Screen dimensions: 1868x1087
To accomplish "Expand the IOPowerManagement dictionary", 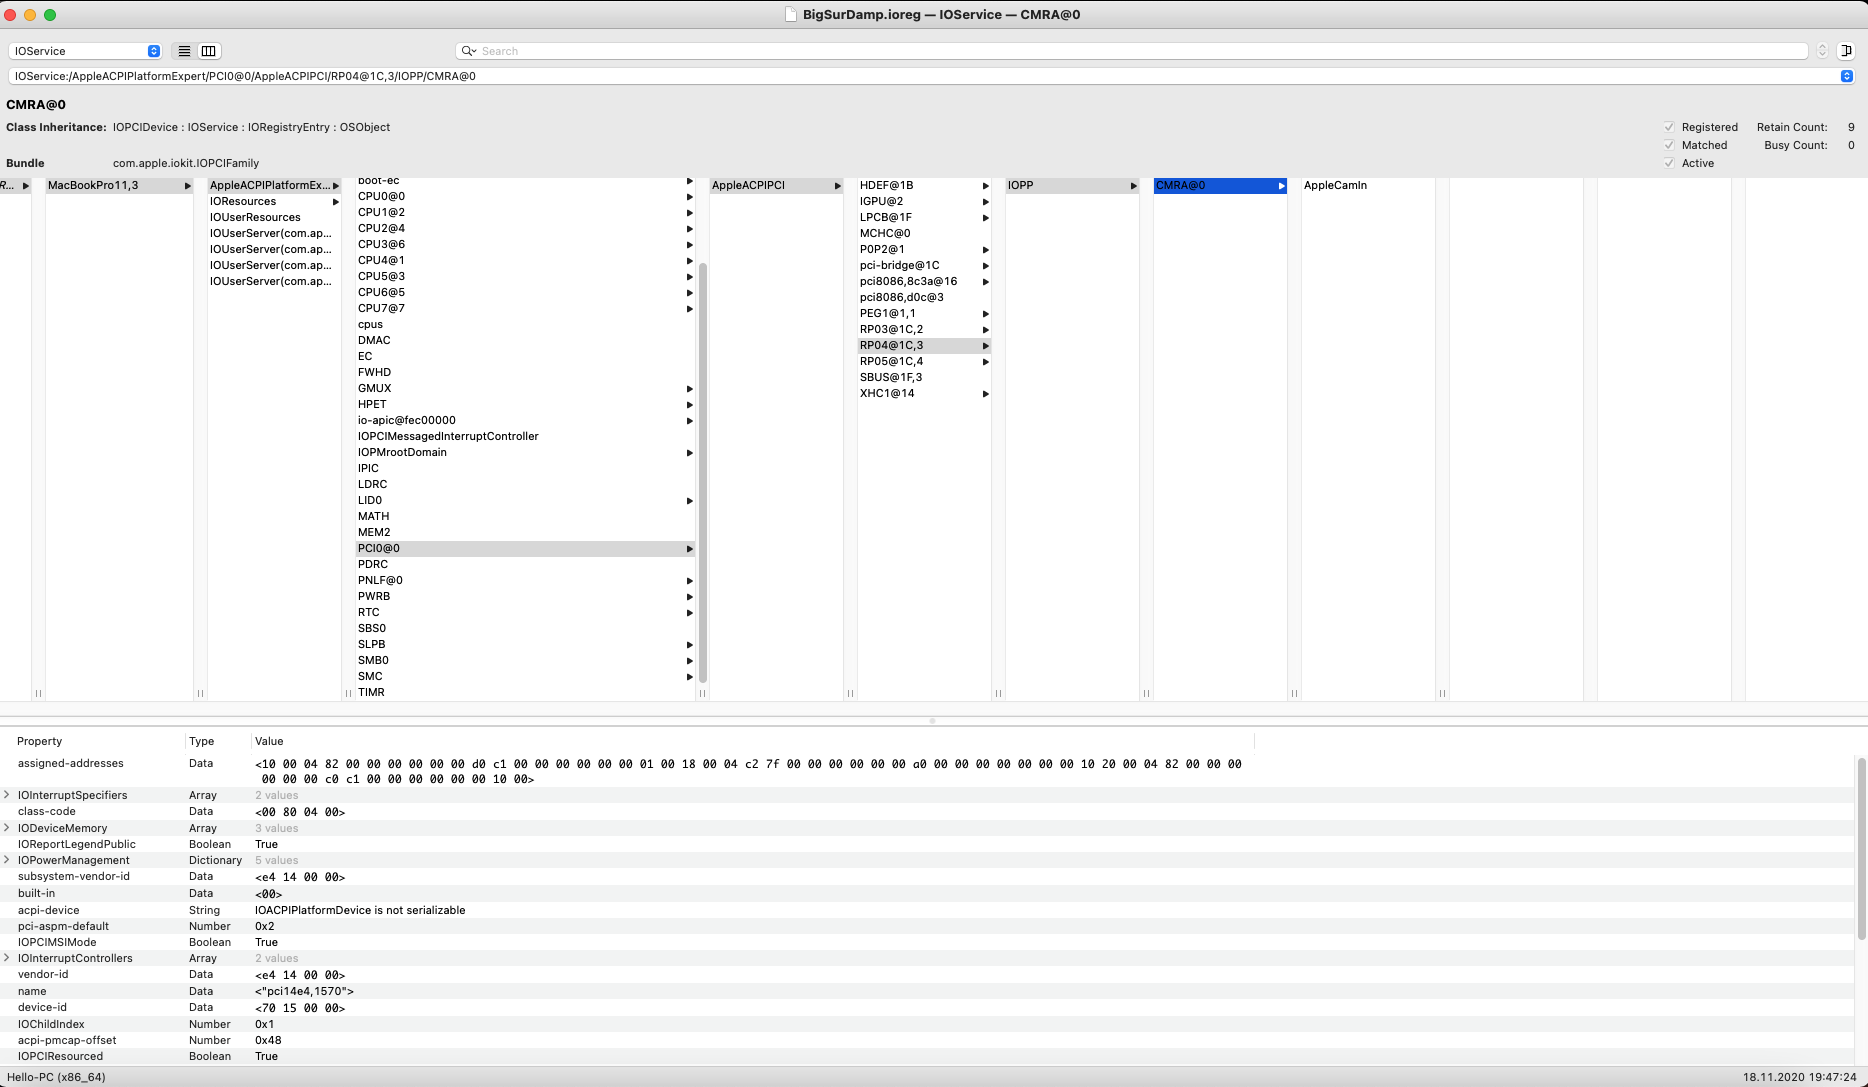I will pos(7,860).
